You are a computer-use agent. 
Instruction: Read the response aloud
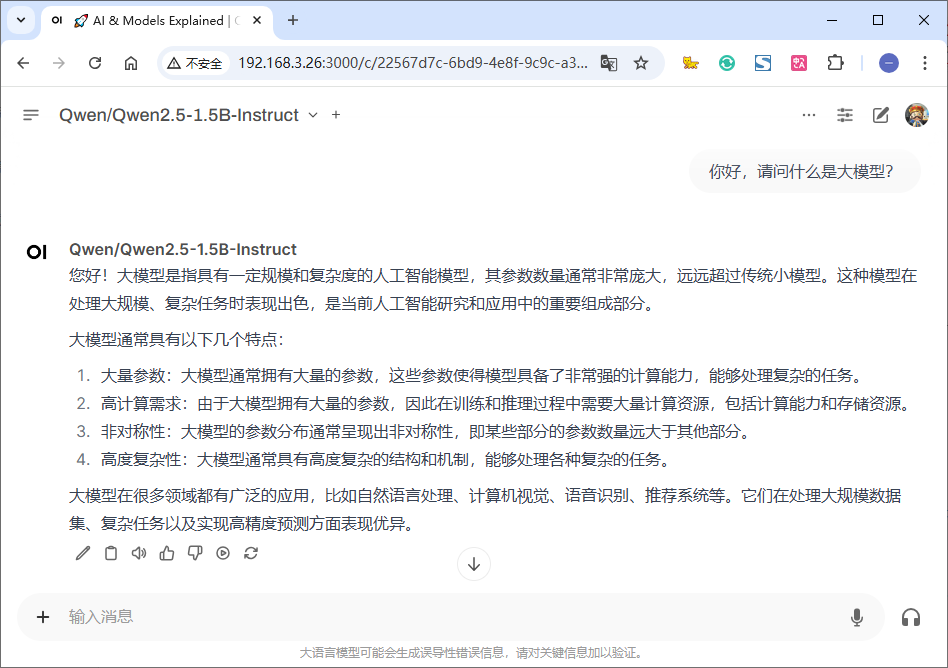(138, 552)
